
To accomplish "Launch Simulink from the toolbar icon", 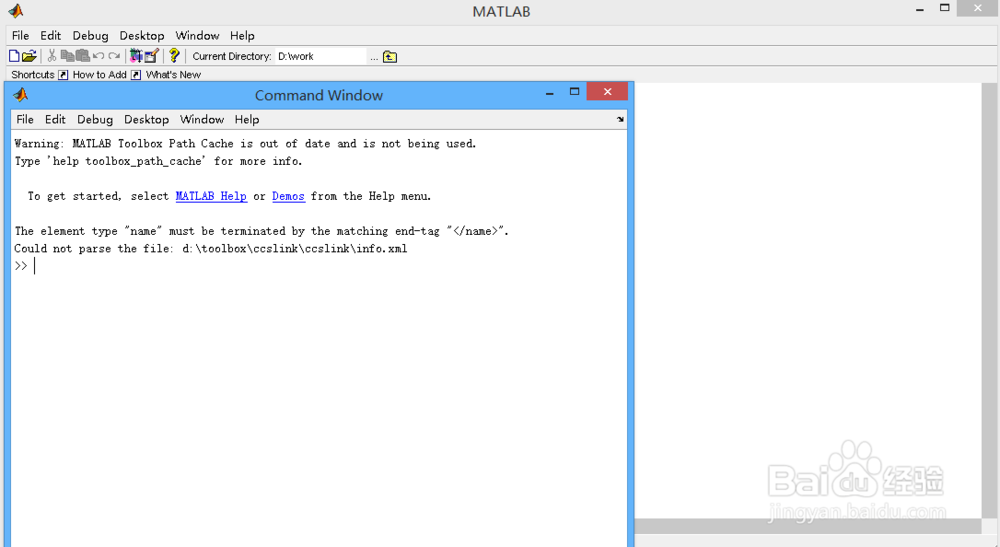I will tap(136, 56).
